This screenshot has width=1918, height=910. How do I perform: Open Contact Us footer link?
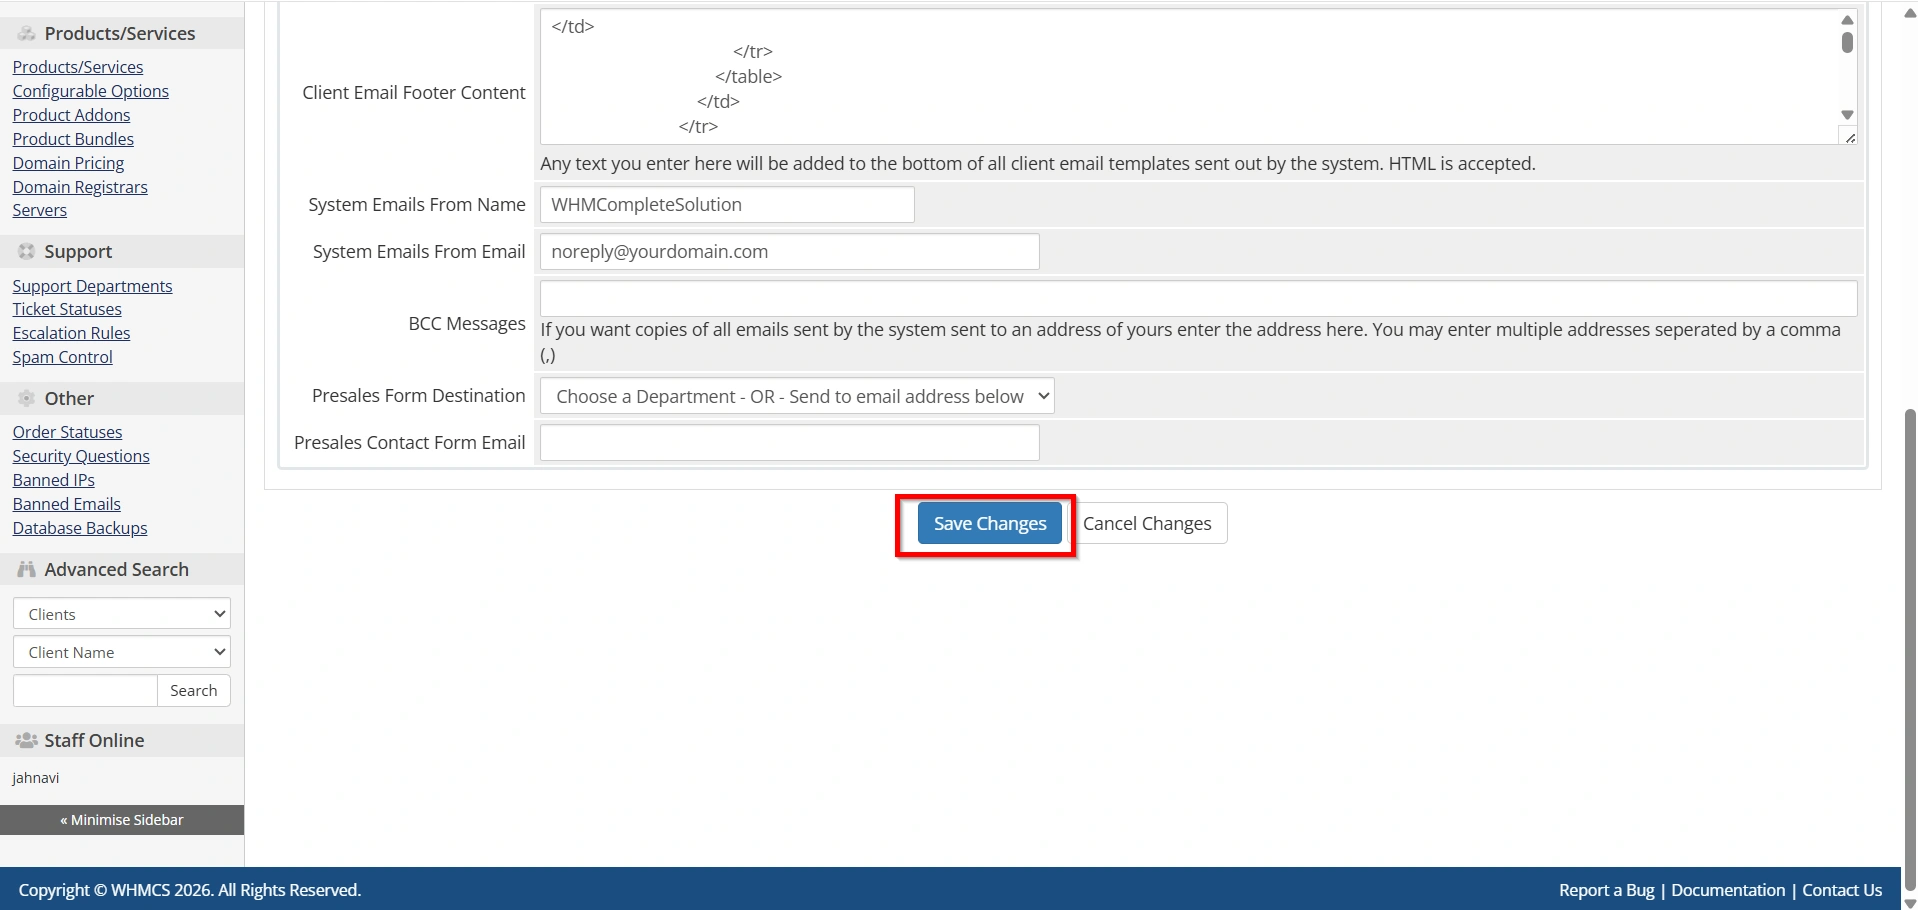pos(1842,890)
